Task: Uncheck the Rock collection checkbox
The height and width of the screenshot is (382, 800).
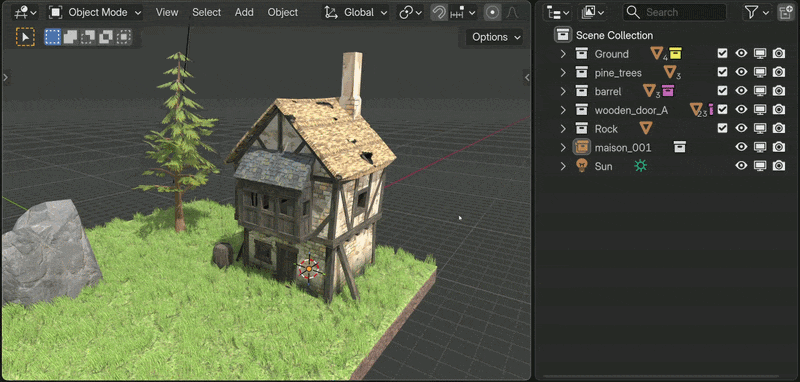Action: pyautogui.click(x=722, y=128)
